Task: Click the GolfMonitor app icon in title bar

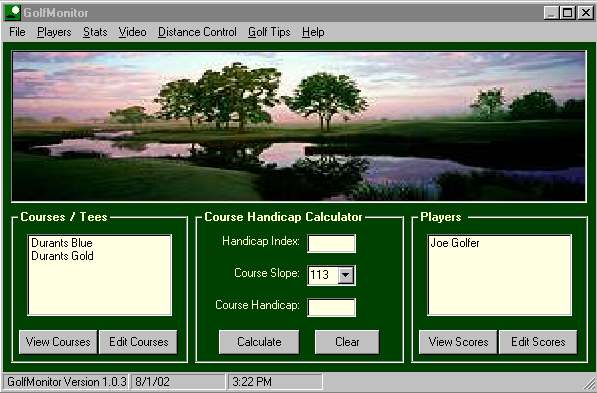Action: tap(12, 13)
